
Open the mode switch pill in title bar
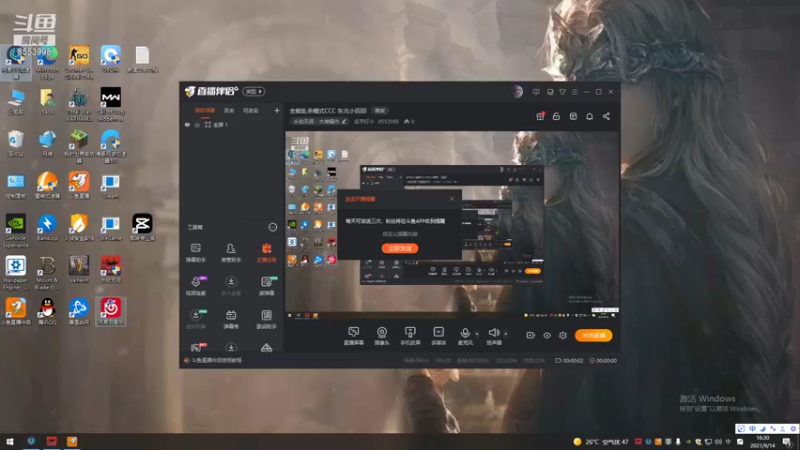(254, 92)
